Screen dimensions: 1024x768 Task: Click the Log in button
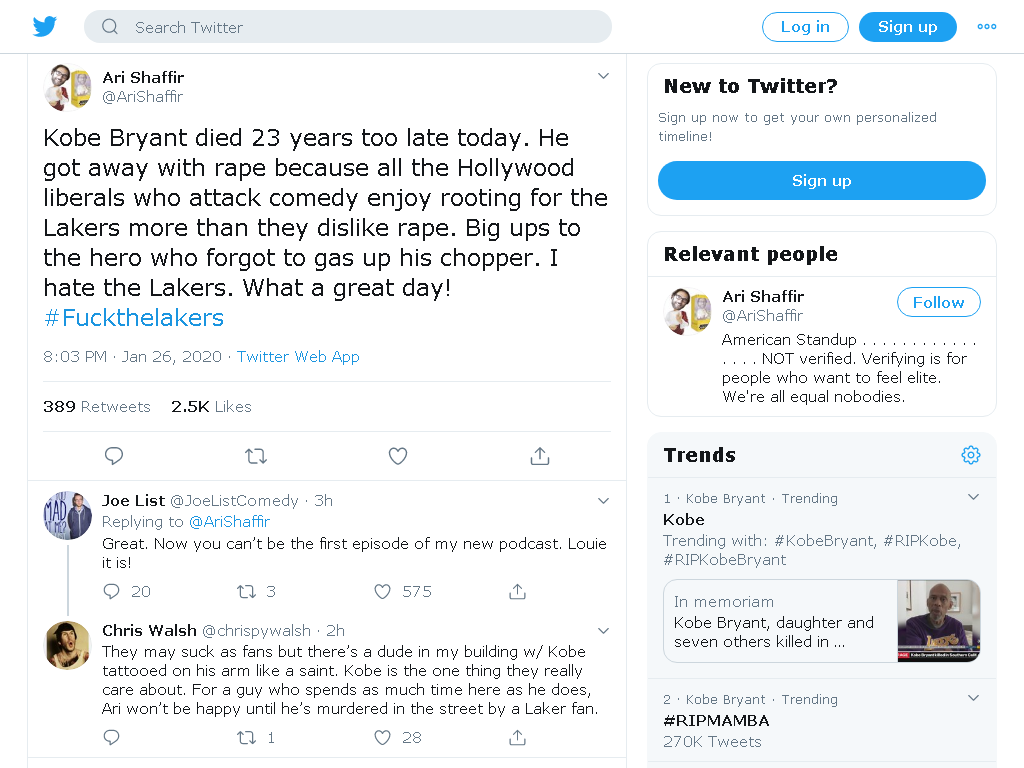[805, 27]
